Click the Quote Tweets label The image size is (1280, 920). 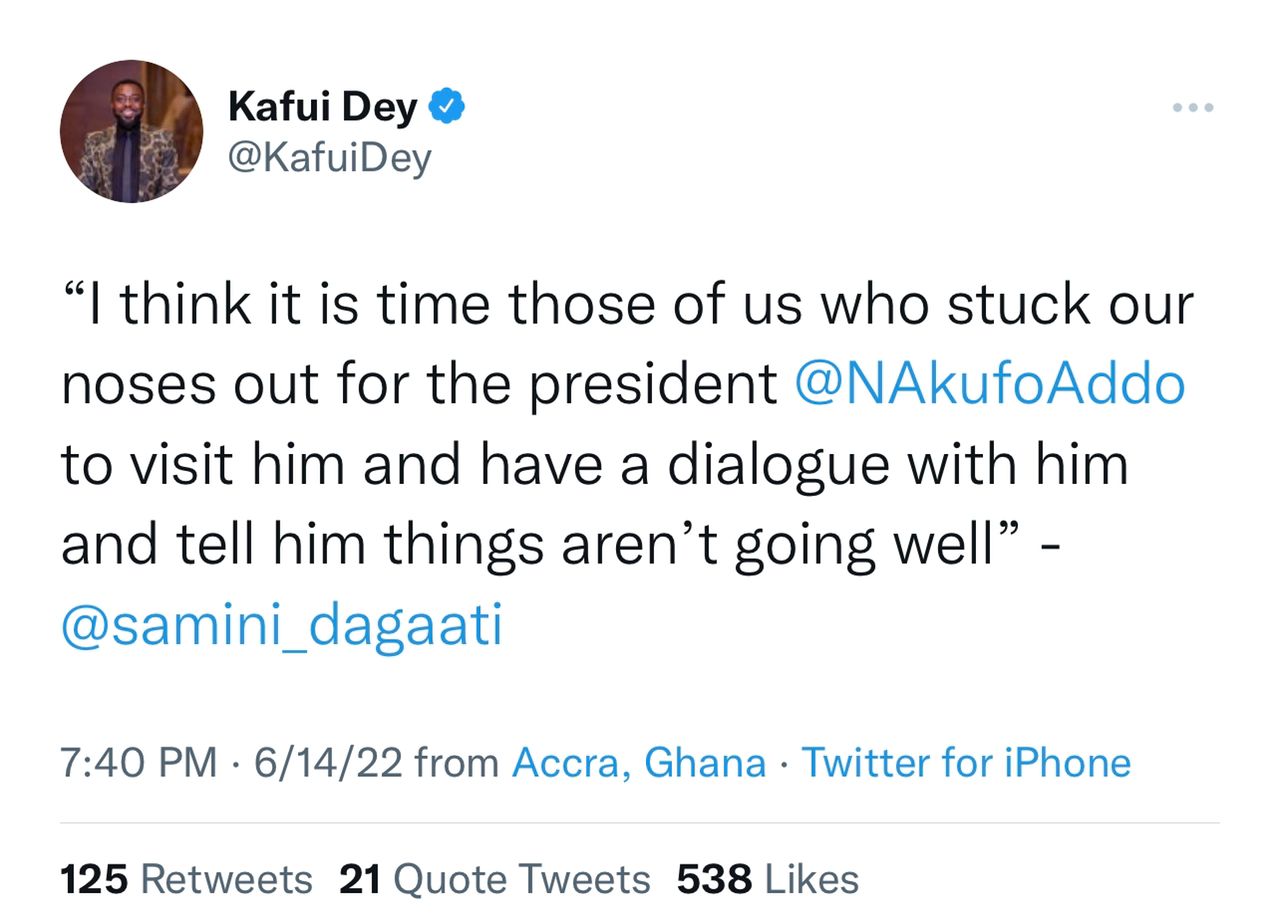522,880
